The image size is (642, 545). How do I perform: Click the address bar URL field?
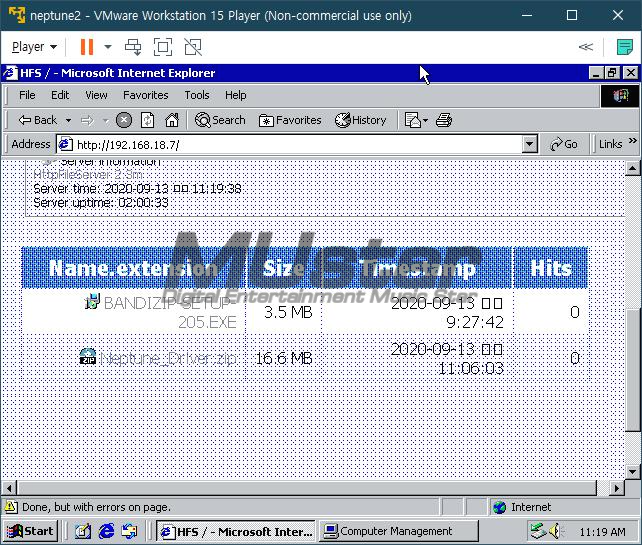(x=290, y=145)
